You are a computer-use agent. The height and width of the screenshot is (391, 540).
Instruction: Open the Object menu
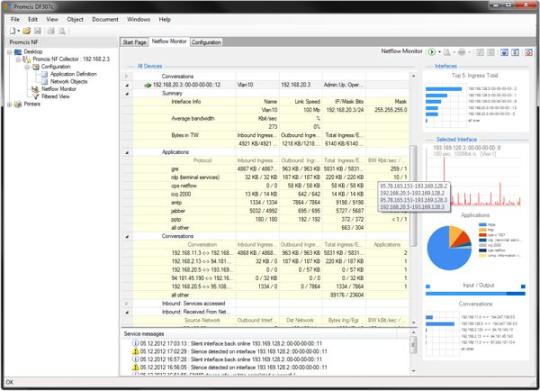(75, 19)
